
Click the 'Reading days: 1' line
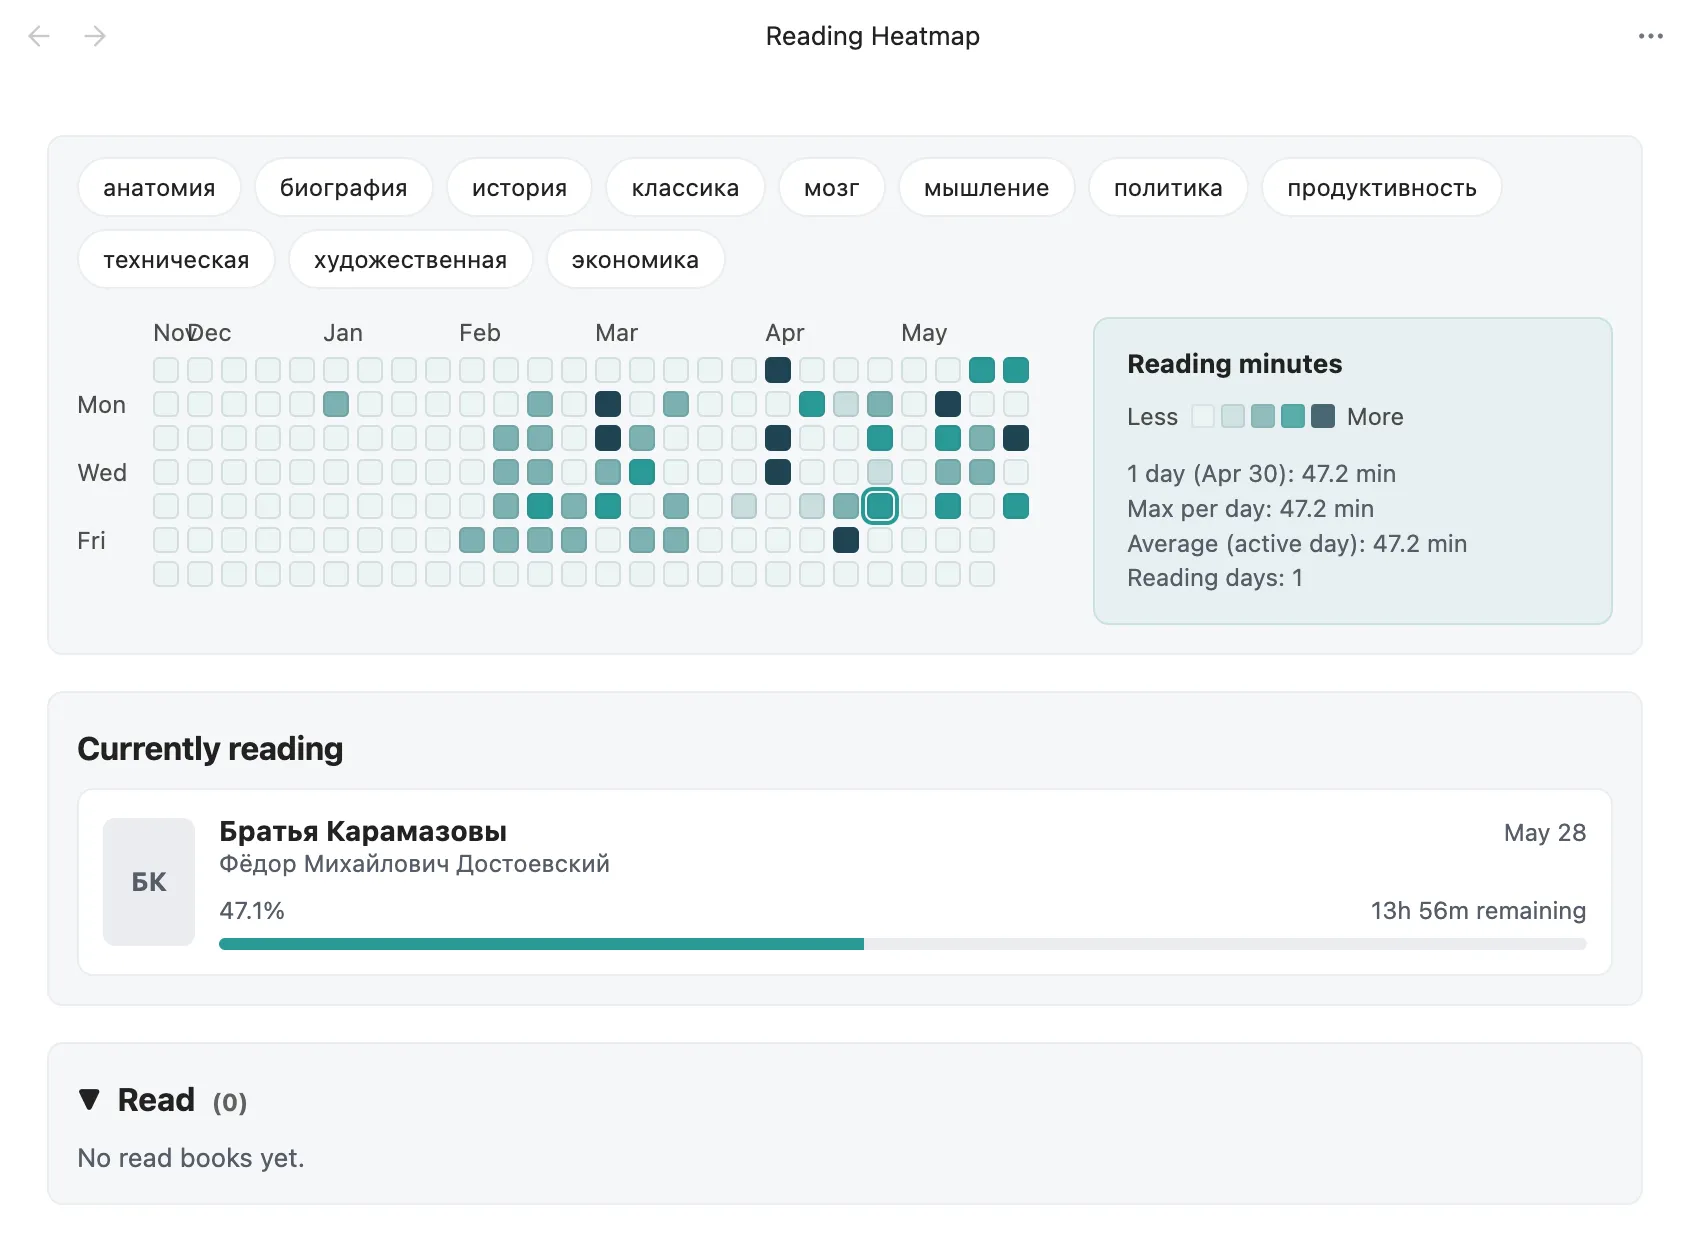(x=1215, y=578)
